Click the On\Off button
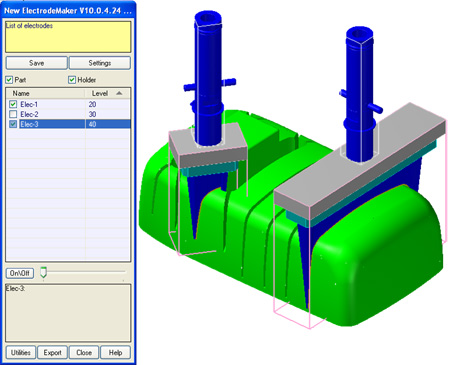The height and width of the screenshot is (365, 460). coord(20,273)
